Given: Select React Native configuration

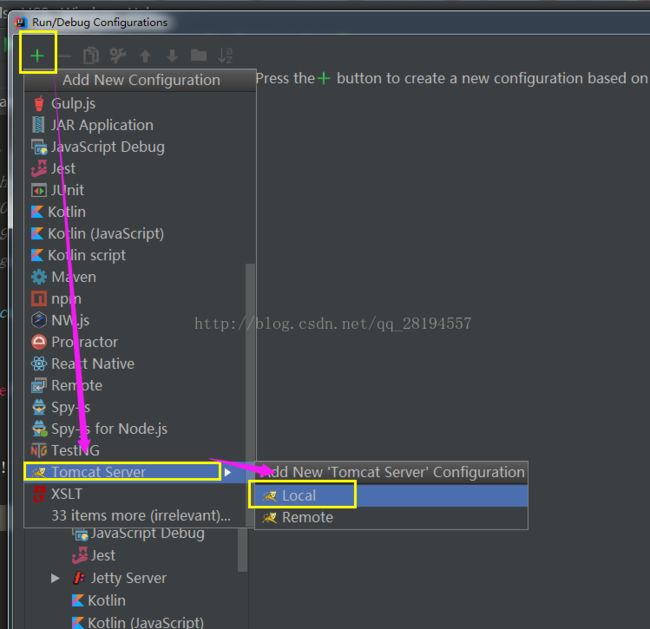Looking at the screenshot, I should point(136,364).
